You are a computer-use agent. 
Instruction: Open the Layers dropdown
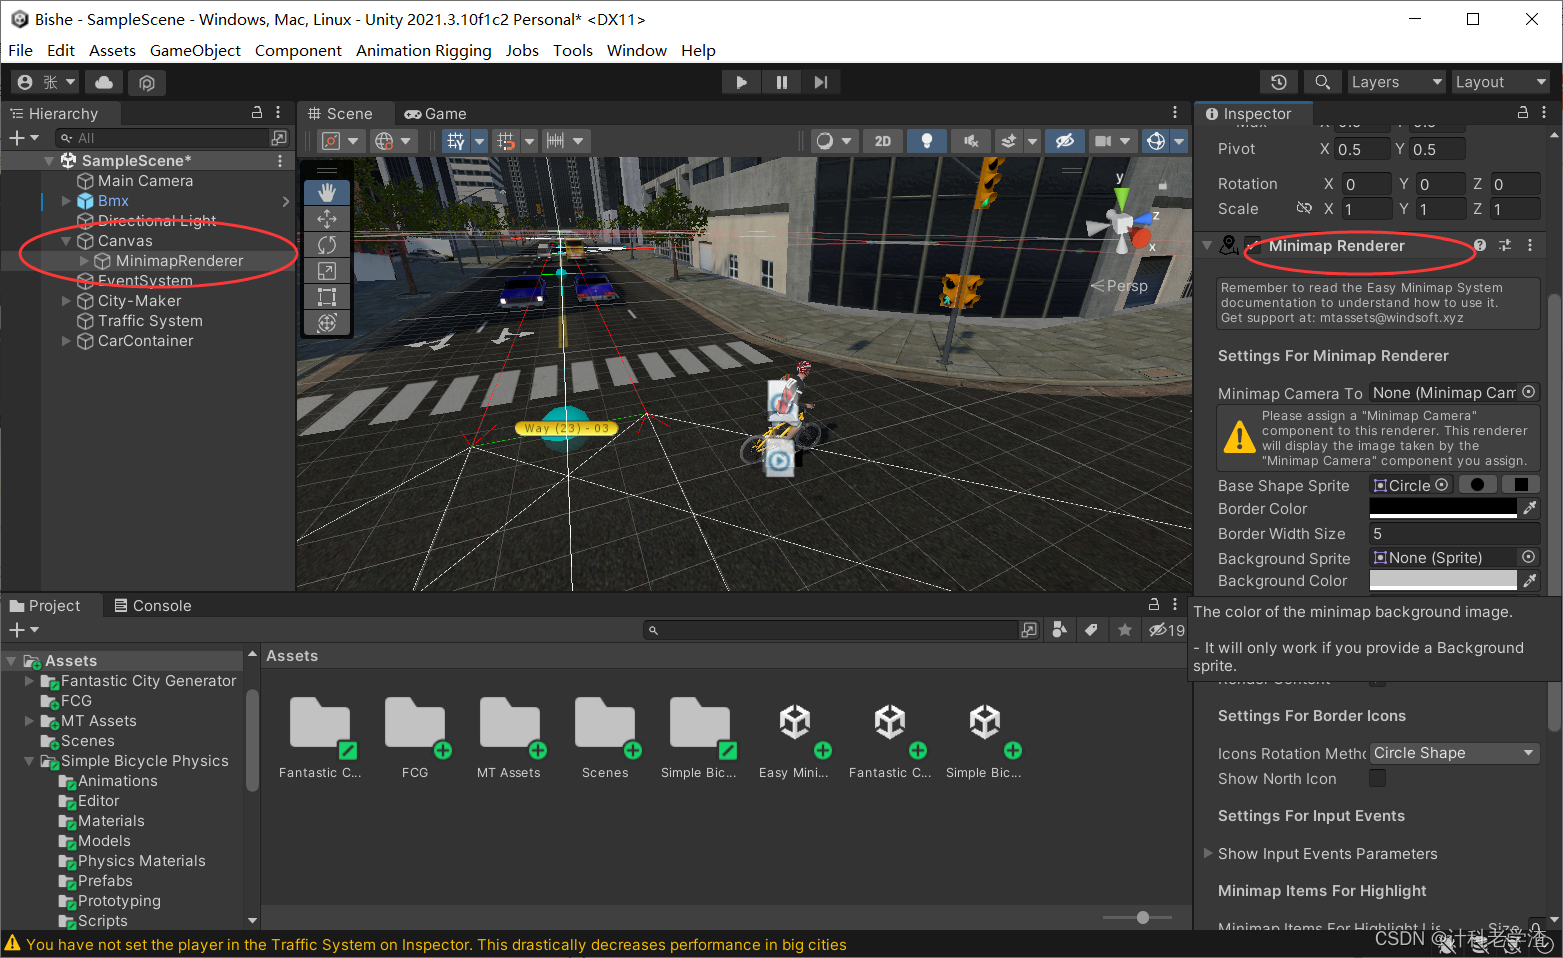click(1396, 82)
